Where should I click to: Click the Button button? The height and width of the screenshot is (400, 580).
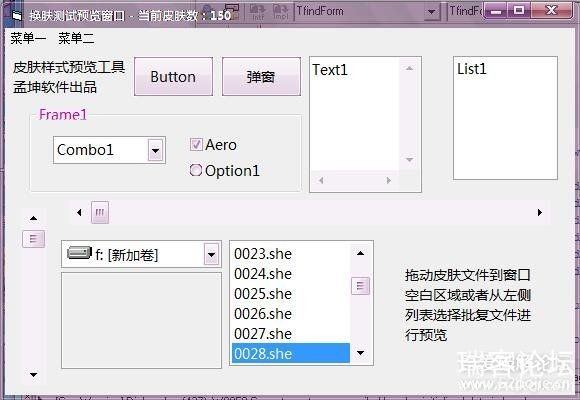[x=173, y=77]
